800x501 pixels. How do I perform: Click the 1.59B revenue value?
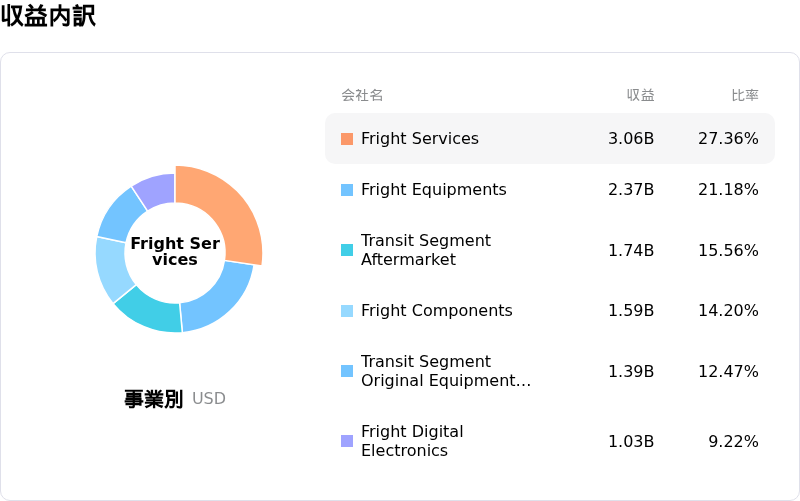pyautogui.click(x=631, y=310)
